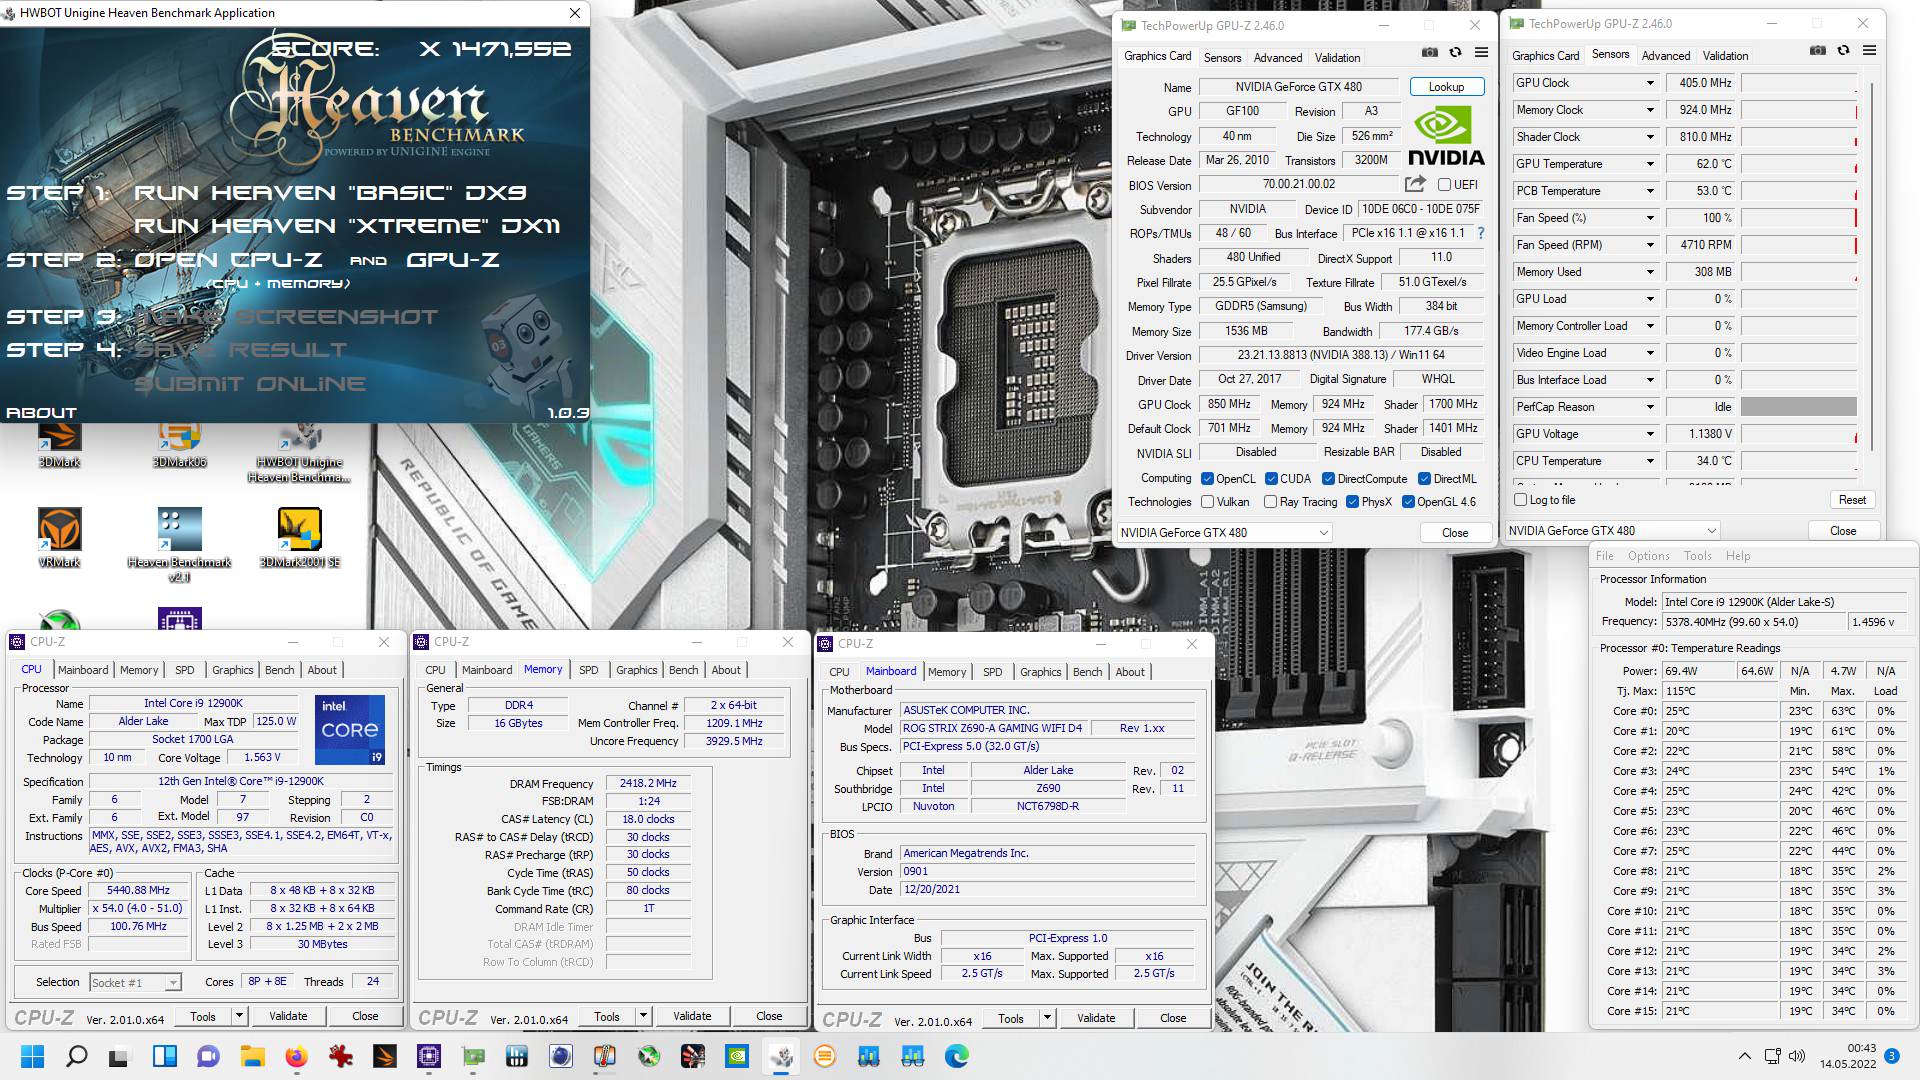
Task: Toggle DirectML checkbox
Action: tap(1424, 479)
